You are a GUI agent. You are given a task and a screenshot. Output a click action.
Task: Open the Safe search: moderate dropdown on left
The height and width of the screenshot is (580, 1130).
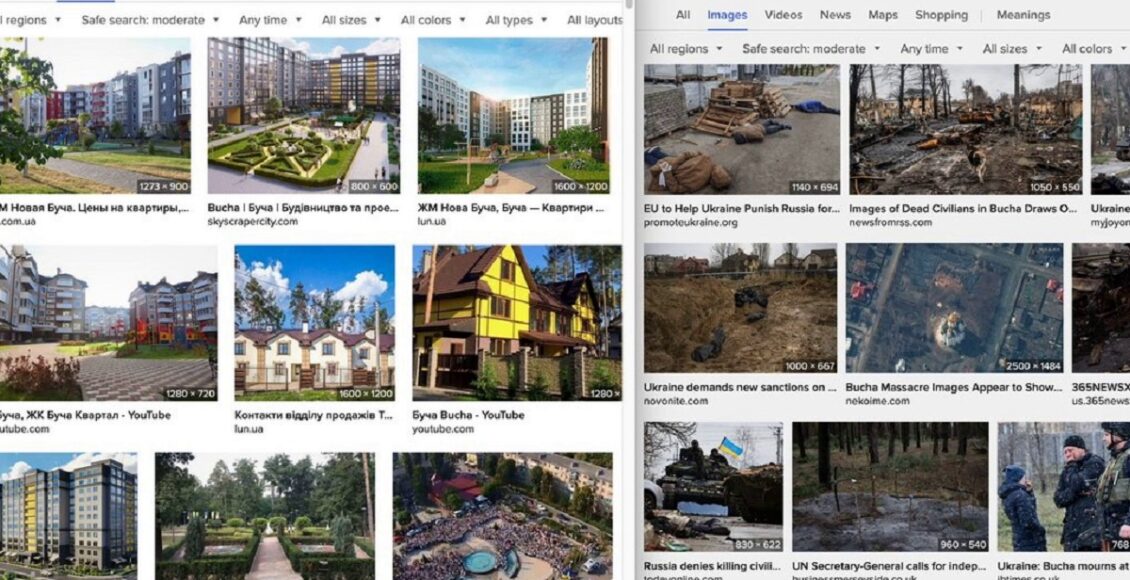coord(150,20)
